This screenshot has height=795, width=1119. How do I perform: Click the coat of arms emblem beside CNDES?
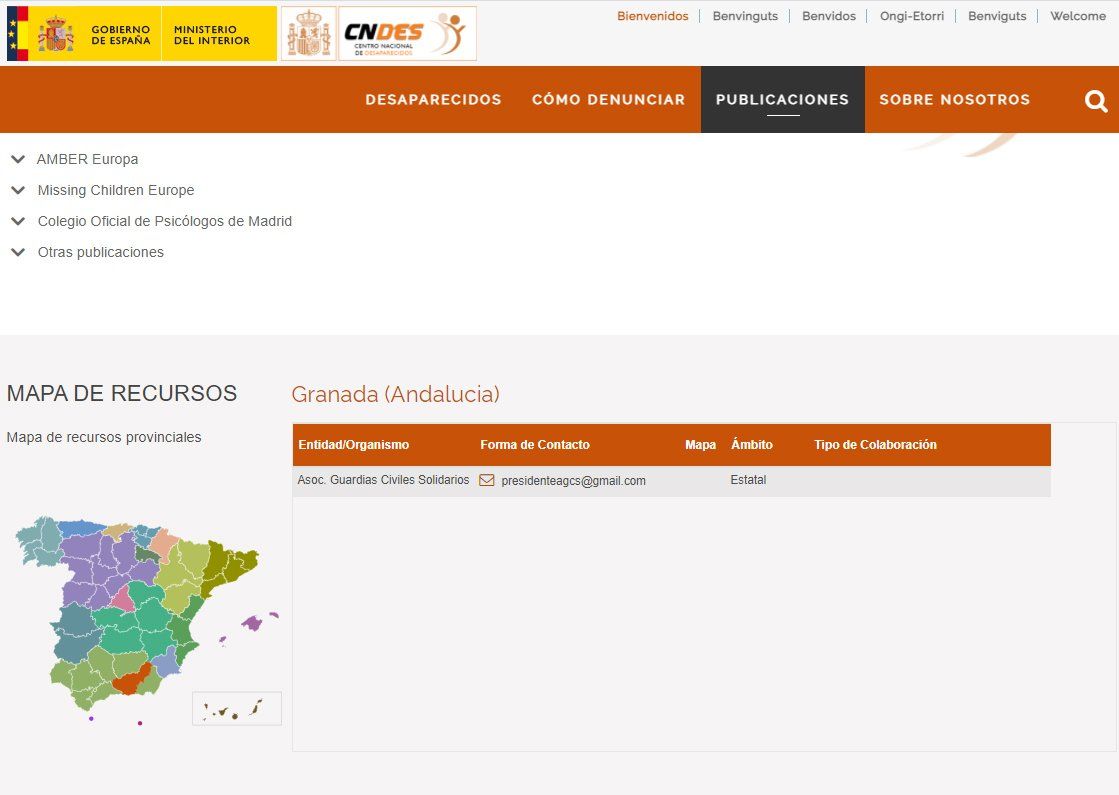click(x=308, y=34)
